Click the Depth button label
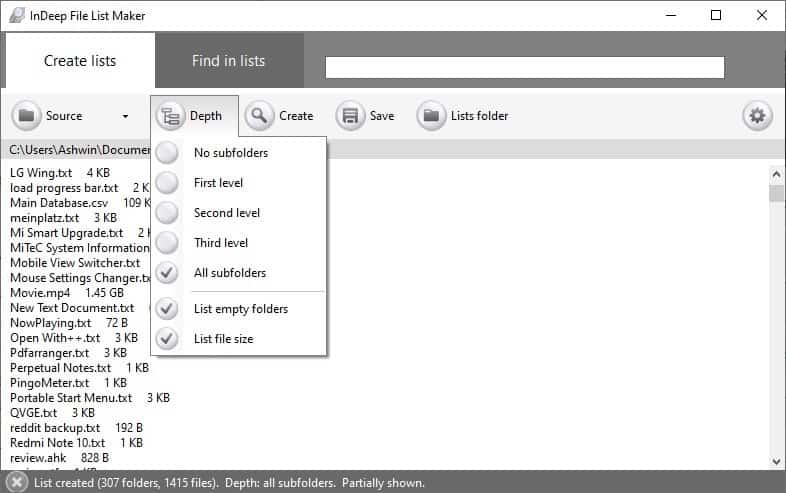This screenshot has height=493, width=786. (206, 116)
